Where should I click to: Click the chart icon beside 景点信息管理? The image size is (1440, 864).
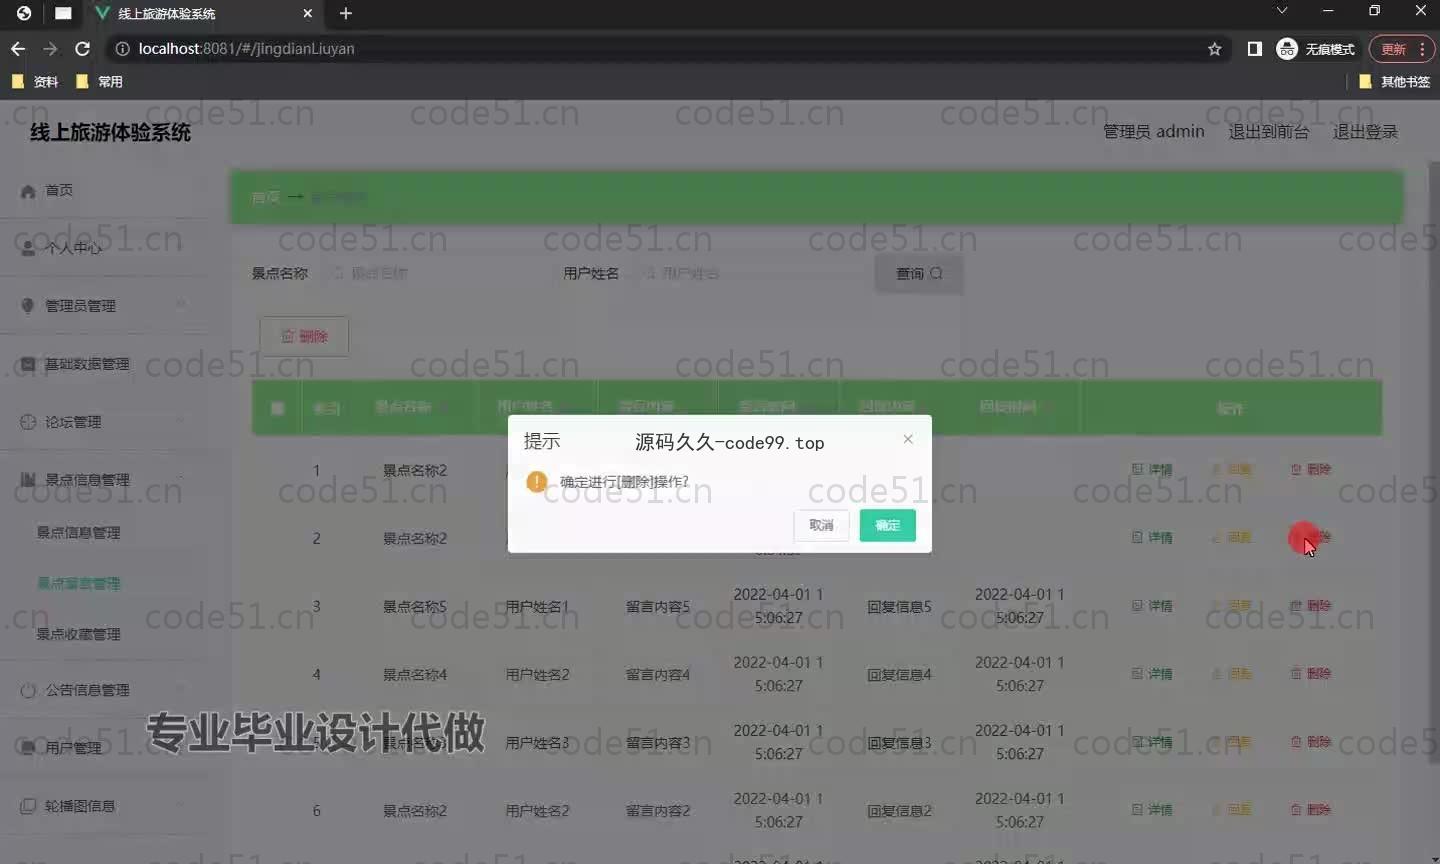(28, 480)
